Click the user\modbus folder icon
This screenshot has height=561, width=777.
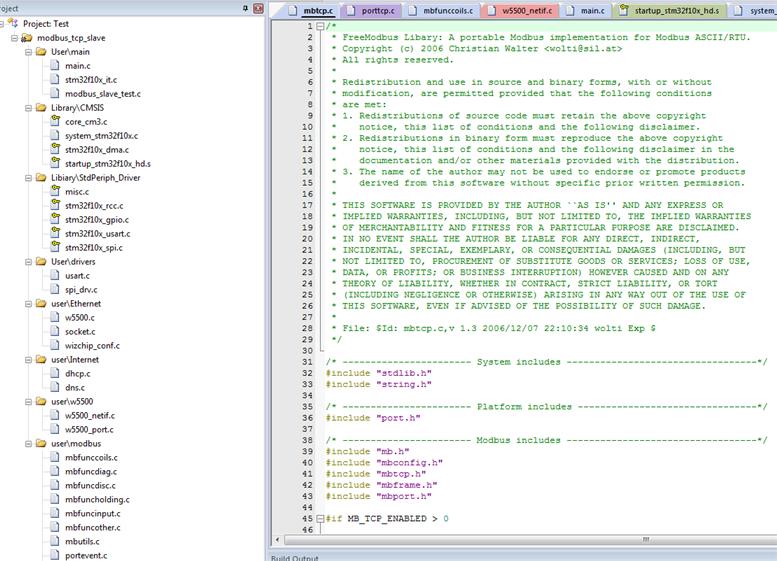pyautogui.click(x=40, y=443)
